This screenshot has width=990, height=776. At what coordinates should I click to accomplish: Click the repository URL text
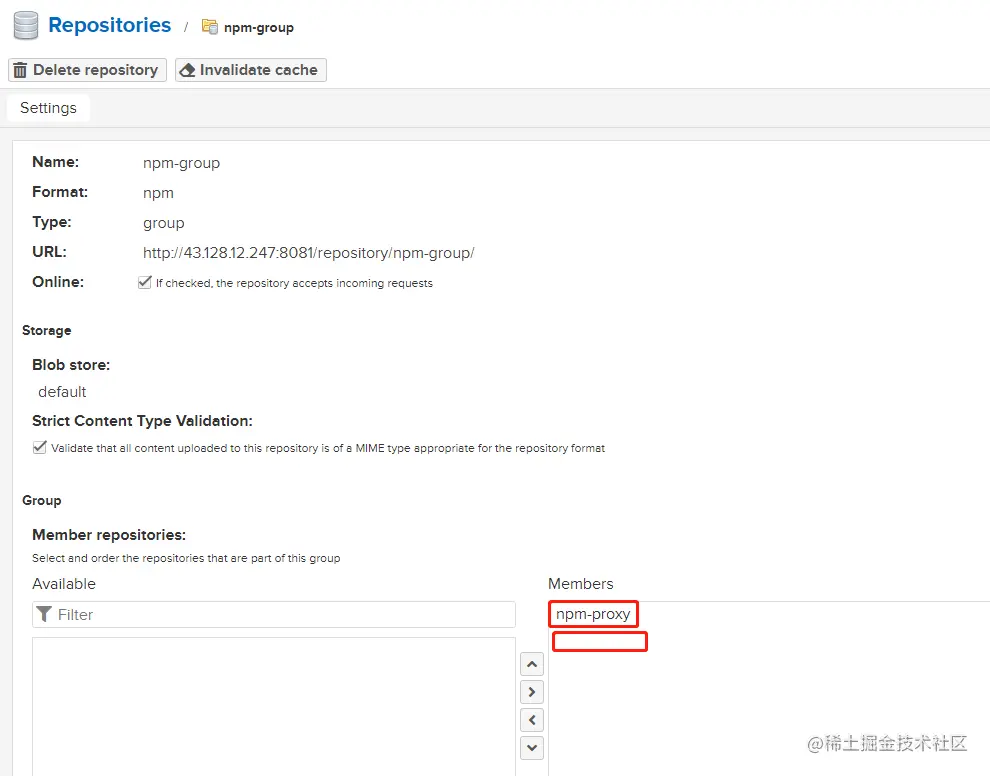click(x=308, y=253)
